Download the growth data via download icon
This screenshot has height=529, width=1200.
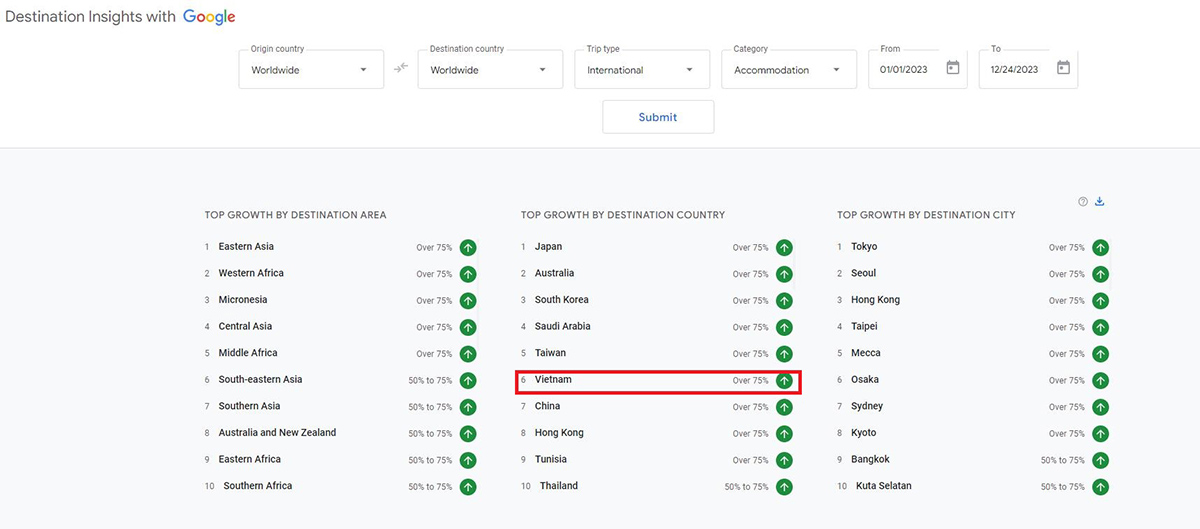click(x=1100, y=201)
